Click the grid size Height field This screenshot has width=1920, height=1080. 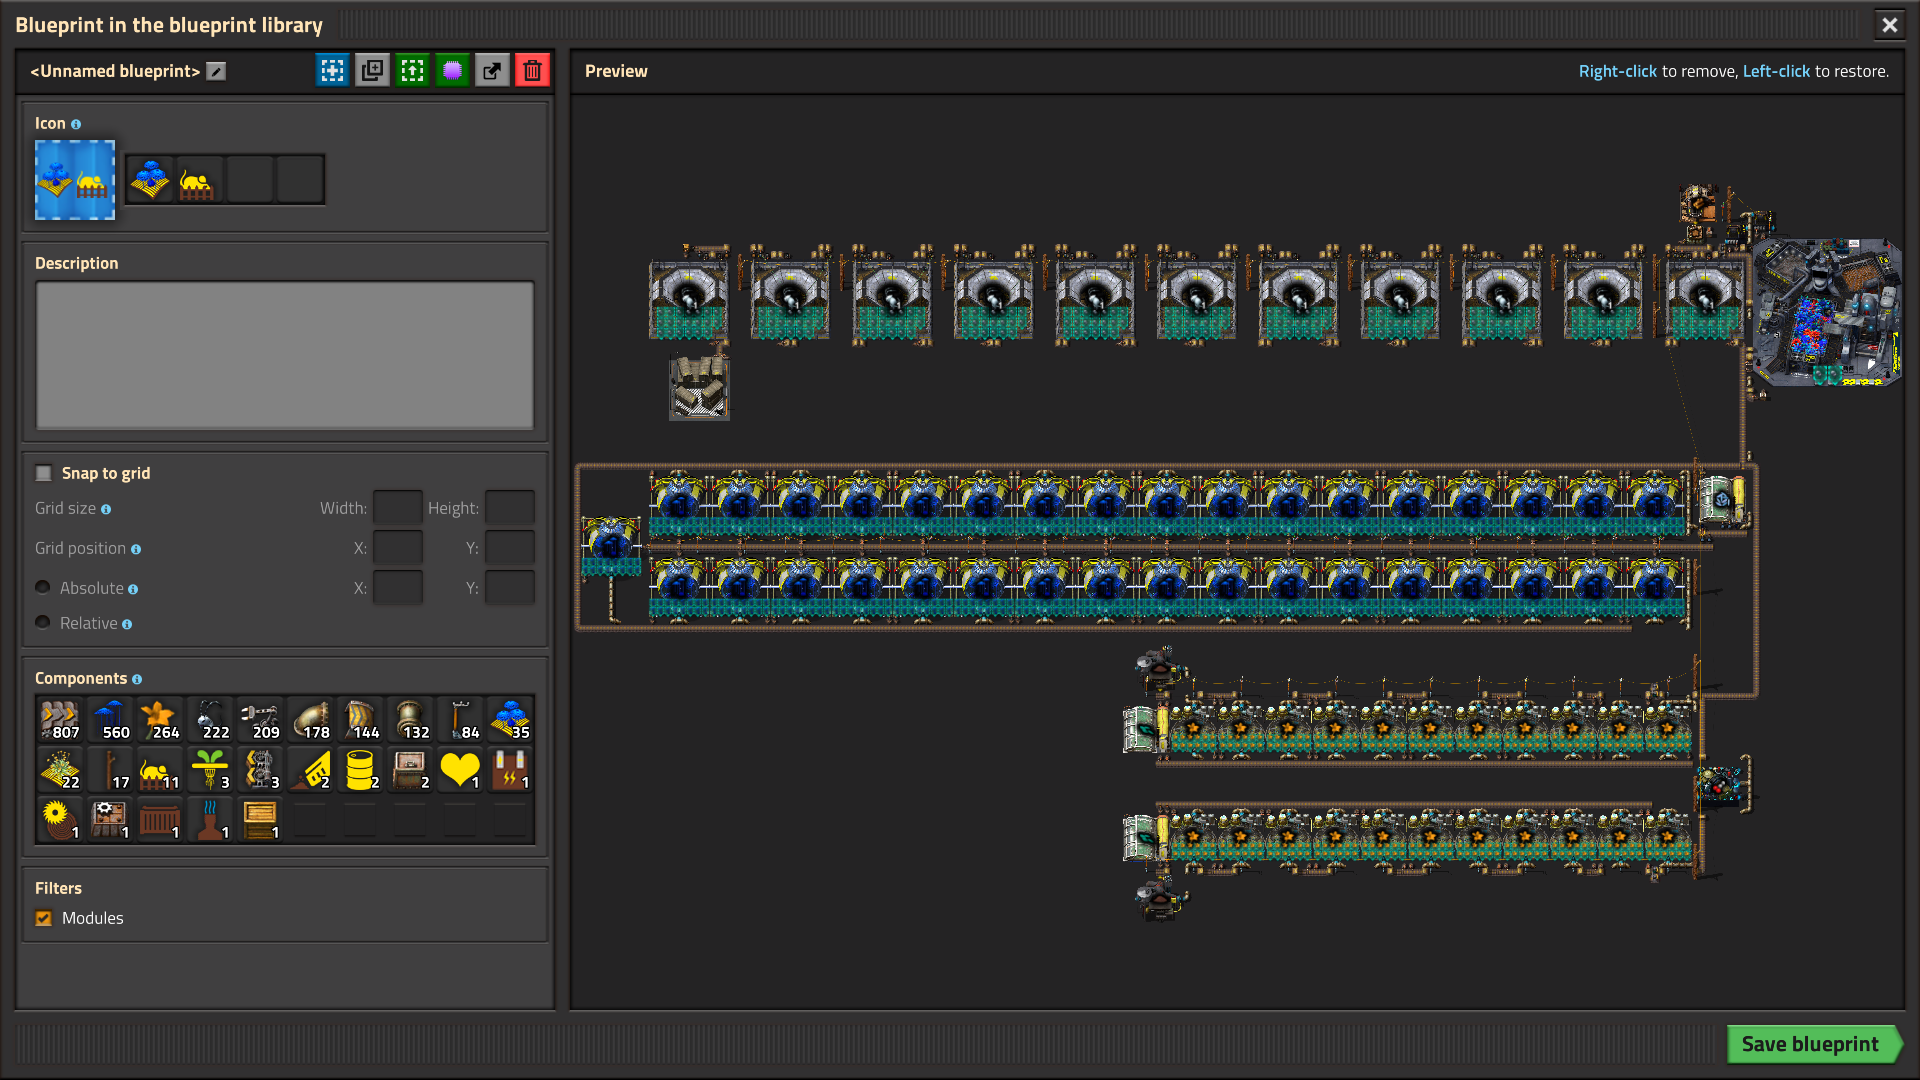coord(510,508)
